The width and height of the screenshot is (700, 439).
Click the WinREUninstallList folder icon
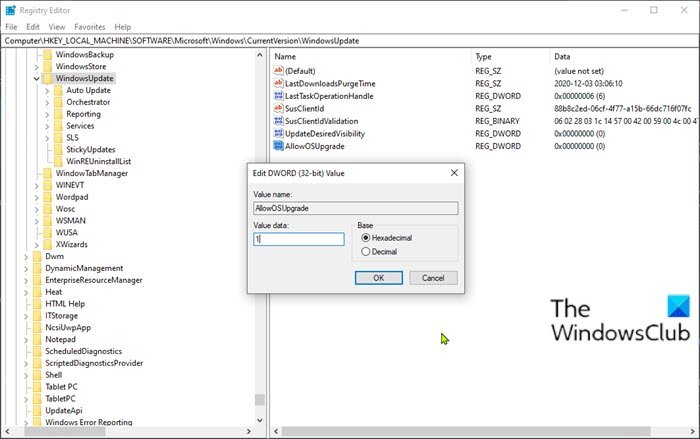(x=58, y=161)
